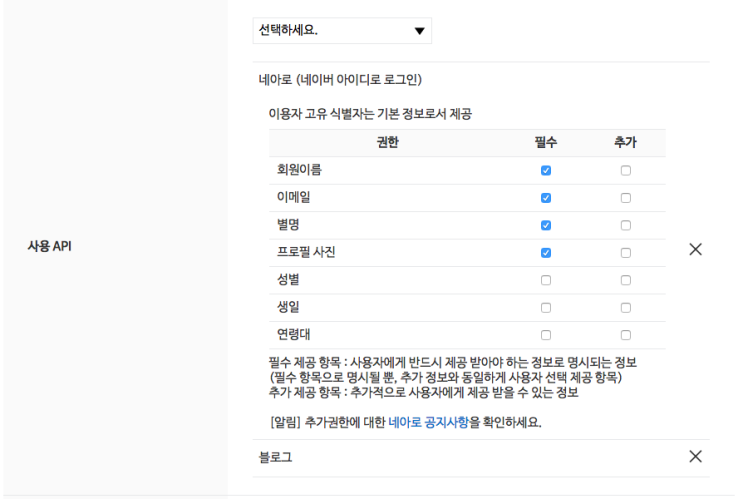The height and width of the screenshot is (499, 743).
Task: Click the 추가 column header
Action: [625, 142]
